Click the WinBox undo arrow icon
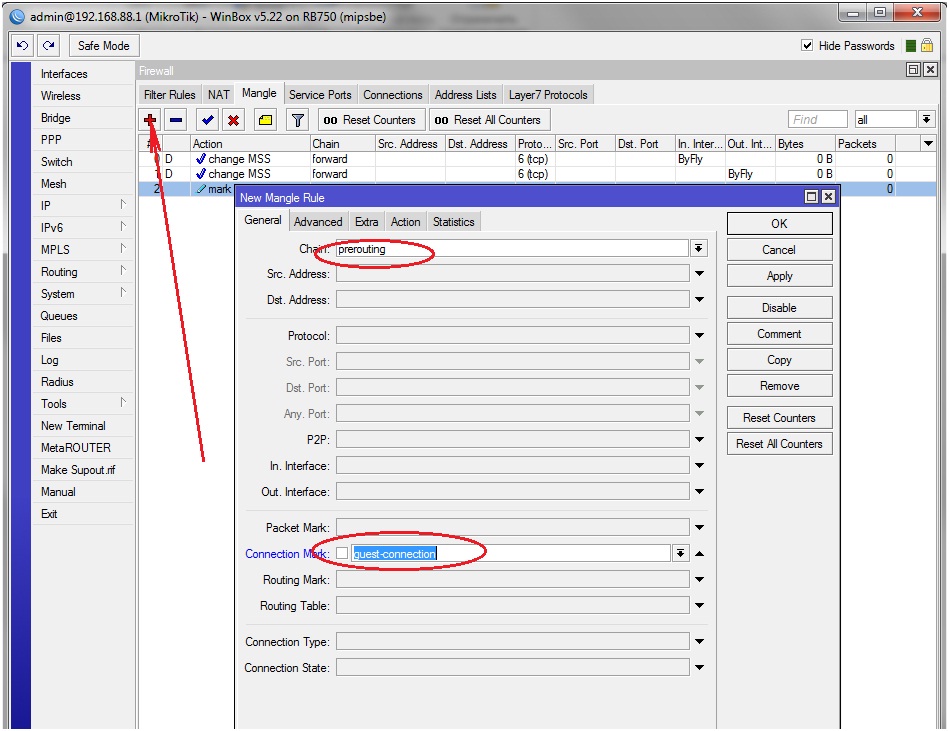 [x=22, y=46]
